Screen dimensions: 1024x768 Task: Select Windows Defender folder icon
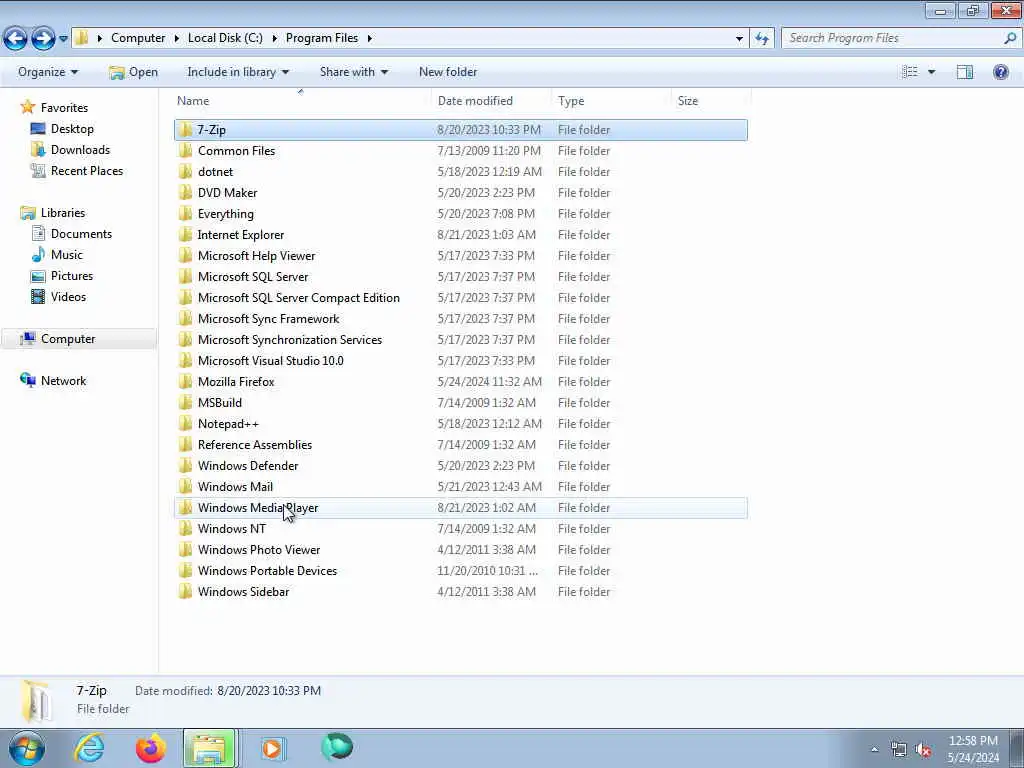(x=185, y=466)
